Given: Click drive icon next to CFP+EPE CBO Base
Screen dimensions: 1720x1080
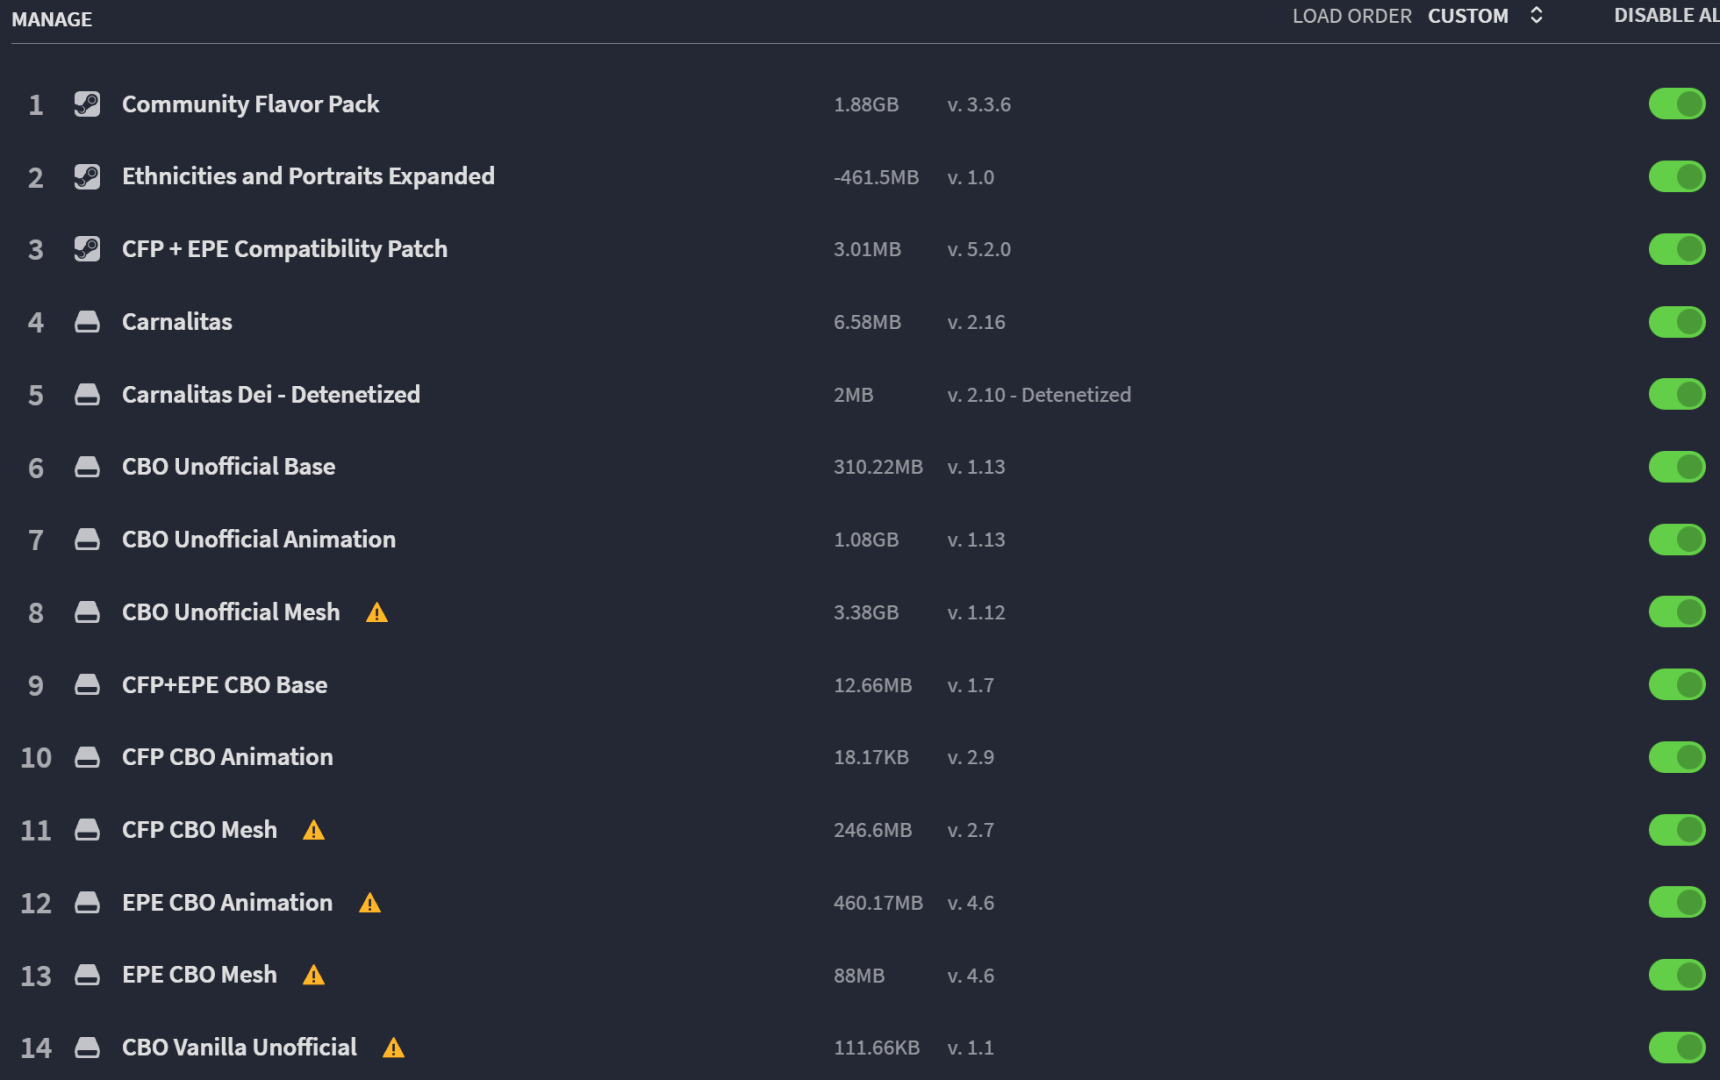Looking at the screenshot, I should 87,685.
